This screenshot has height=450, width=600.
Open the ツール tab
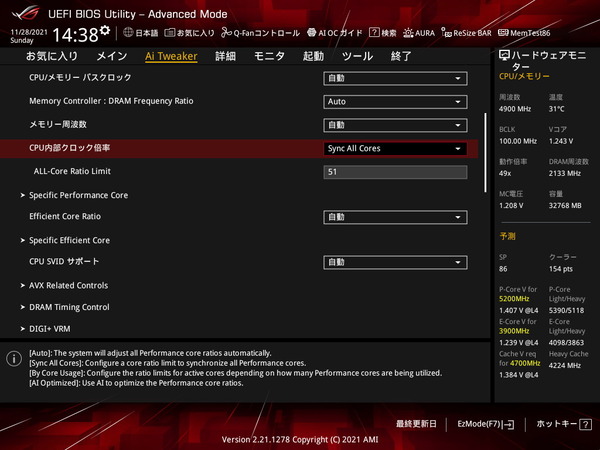357,56
